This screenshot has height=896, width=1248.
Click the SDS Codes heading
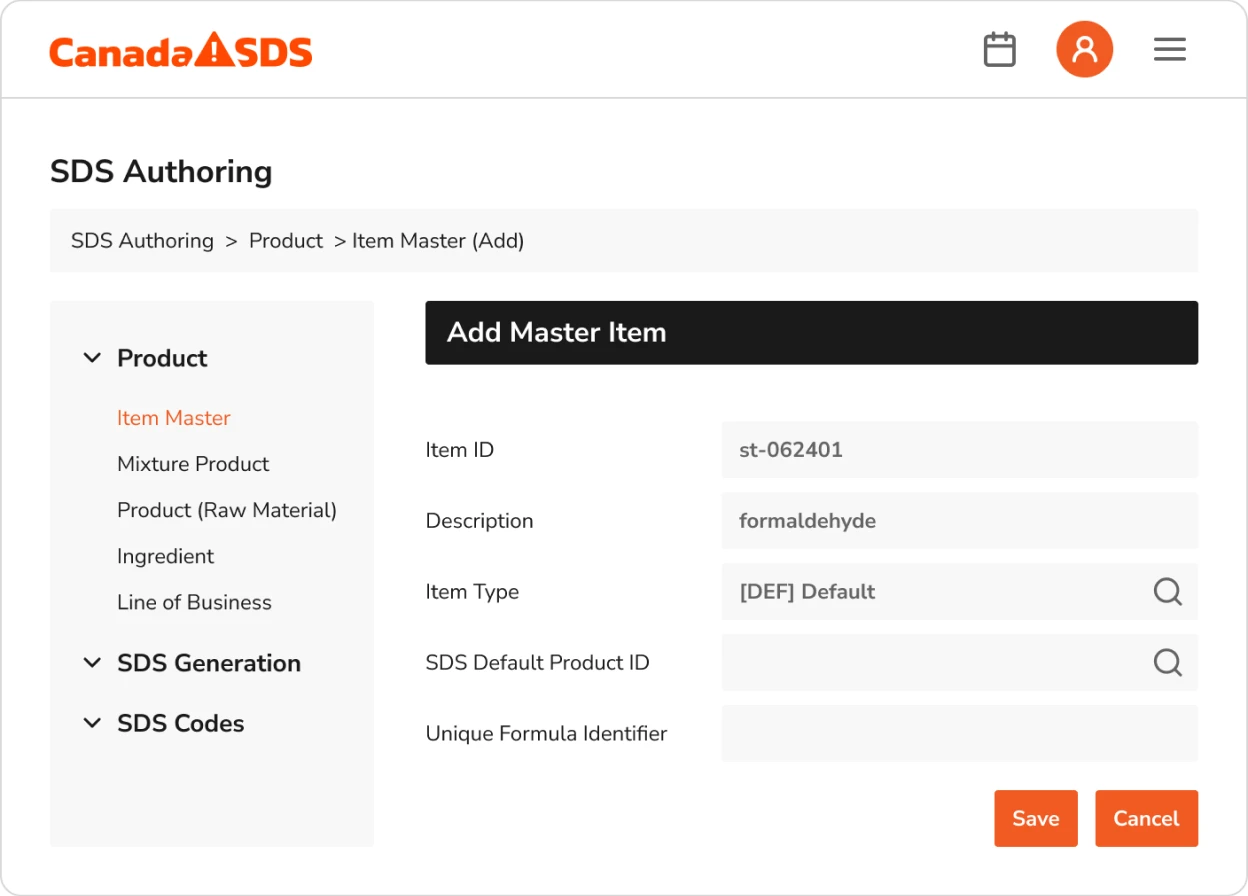point(181,723)
